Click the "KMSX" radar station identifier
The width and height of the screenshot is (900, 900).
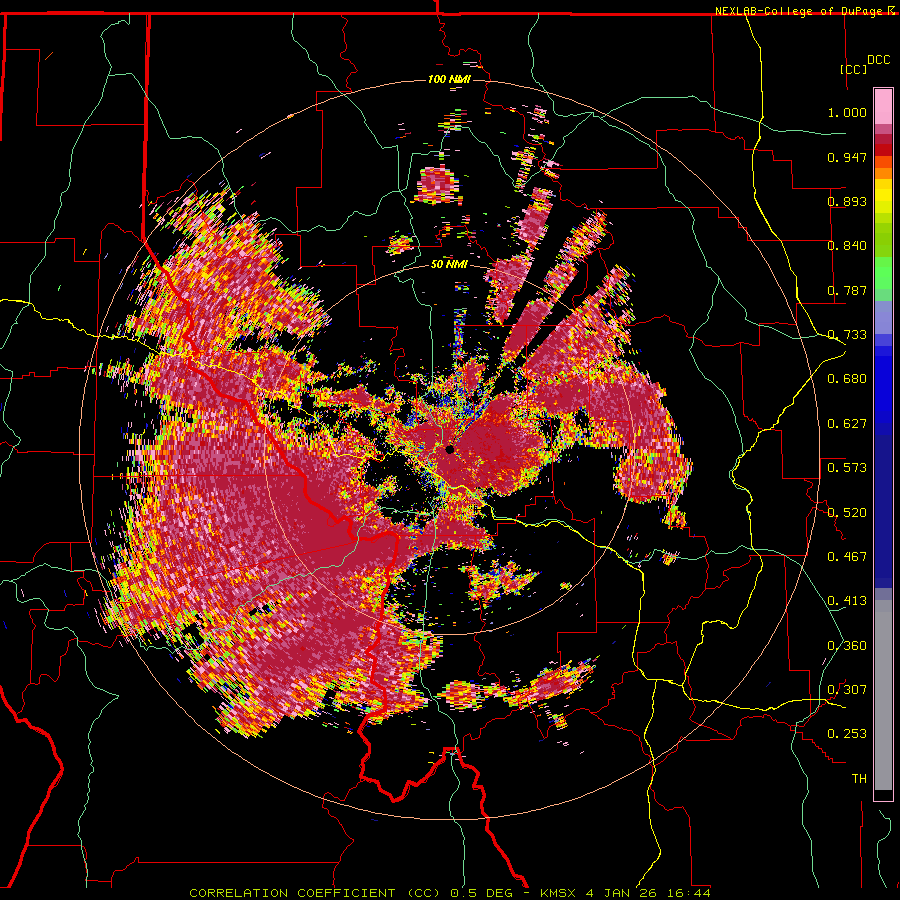point(560,893)
